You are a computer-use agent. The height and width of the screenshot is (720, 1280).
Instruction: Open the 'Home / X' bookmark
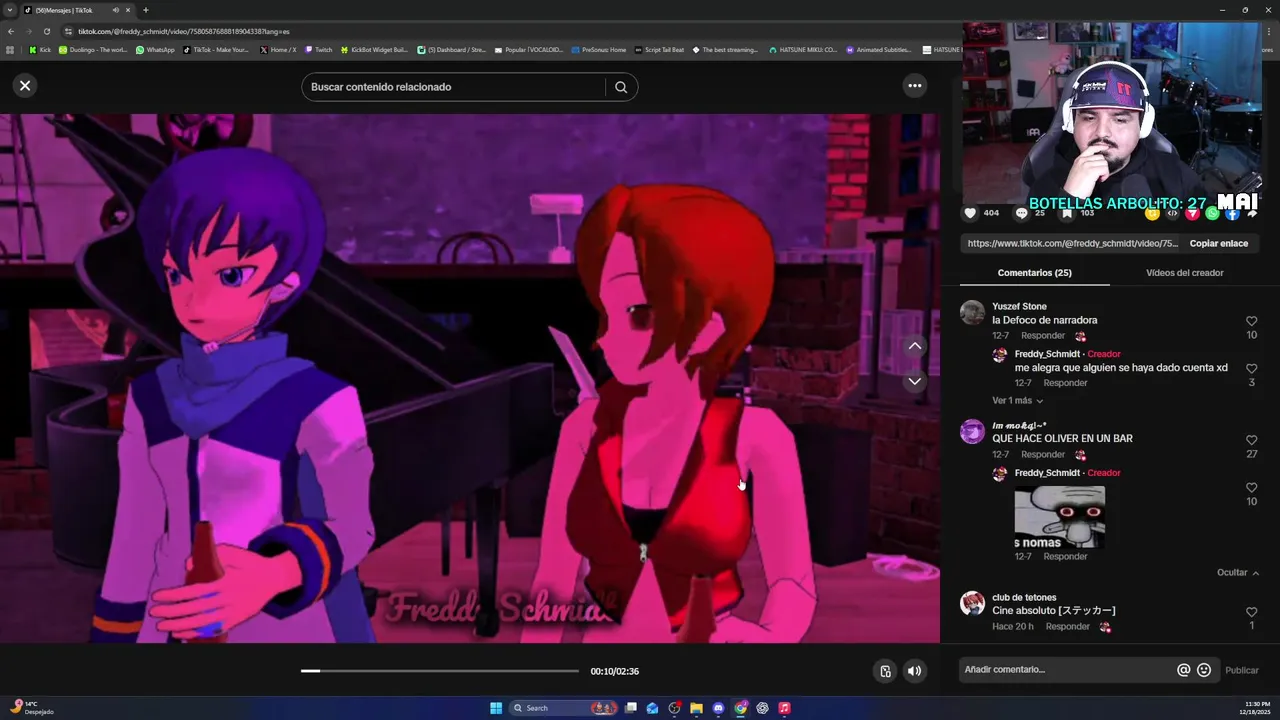tap(278, 49)
